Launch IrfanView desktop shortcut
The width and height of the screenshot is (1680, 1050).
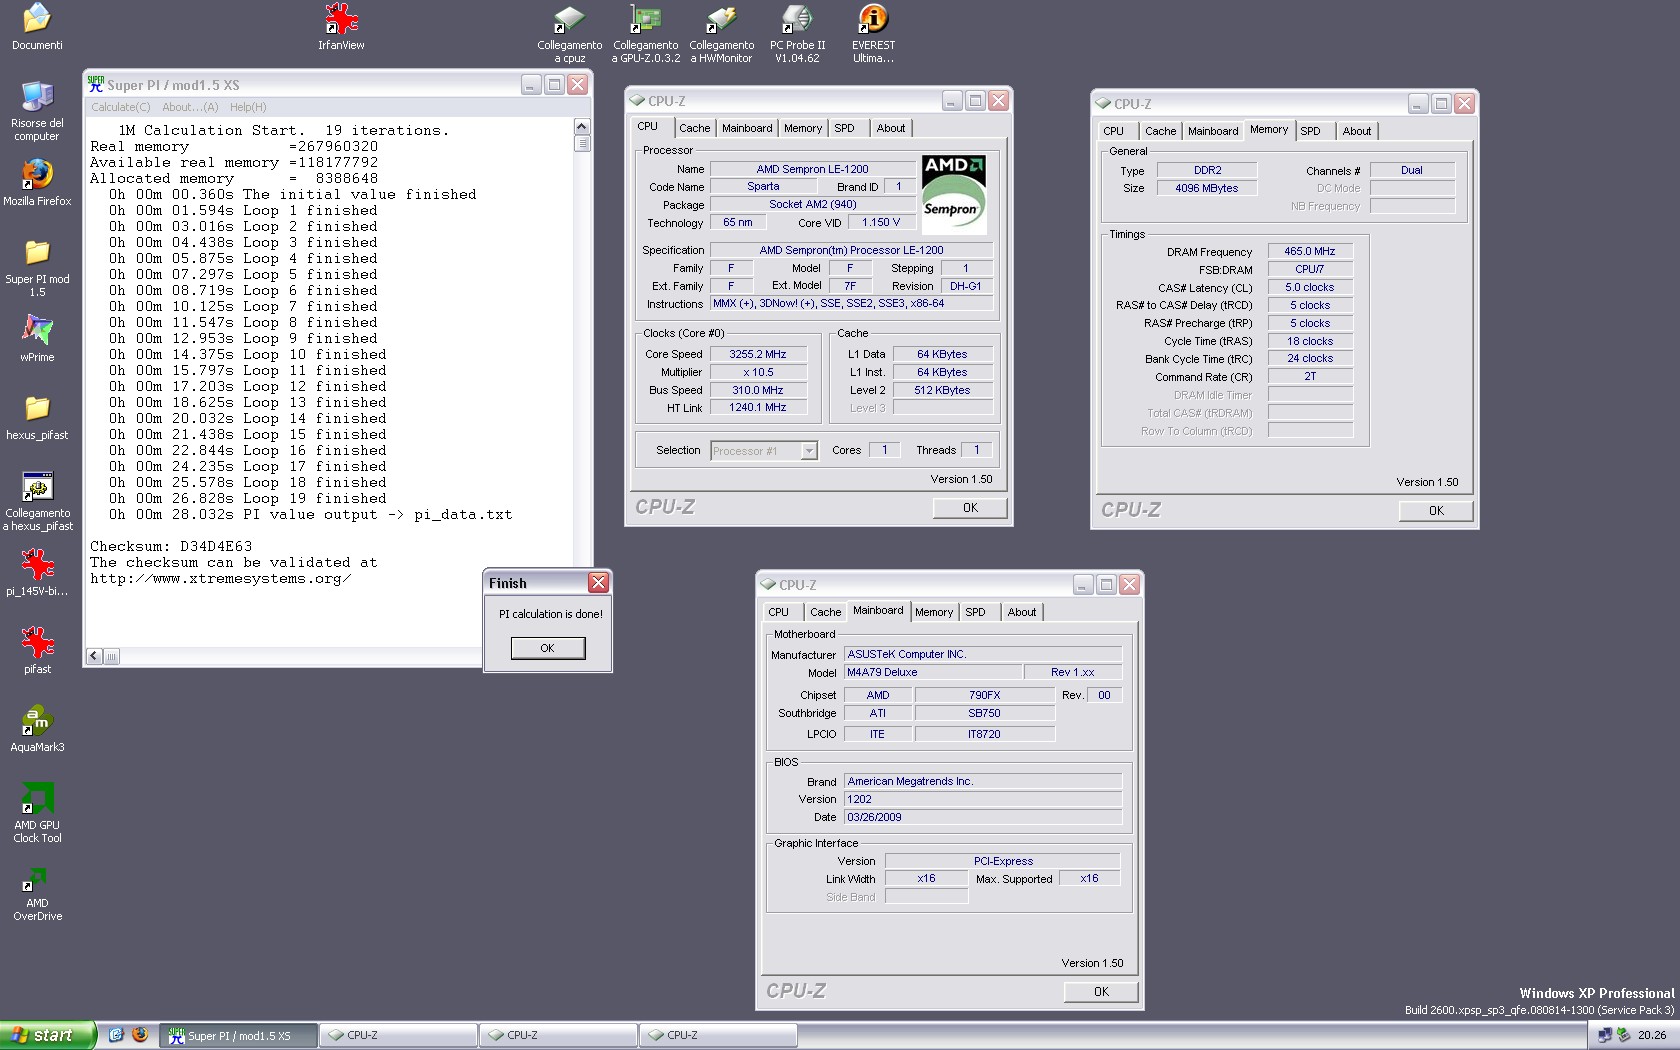pyautogui.click(x=341, y=26)
